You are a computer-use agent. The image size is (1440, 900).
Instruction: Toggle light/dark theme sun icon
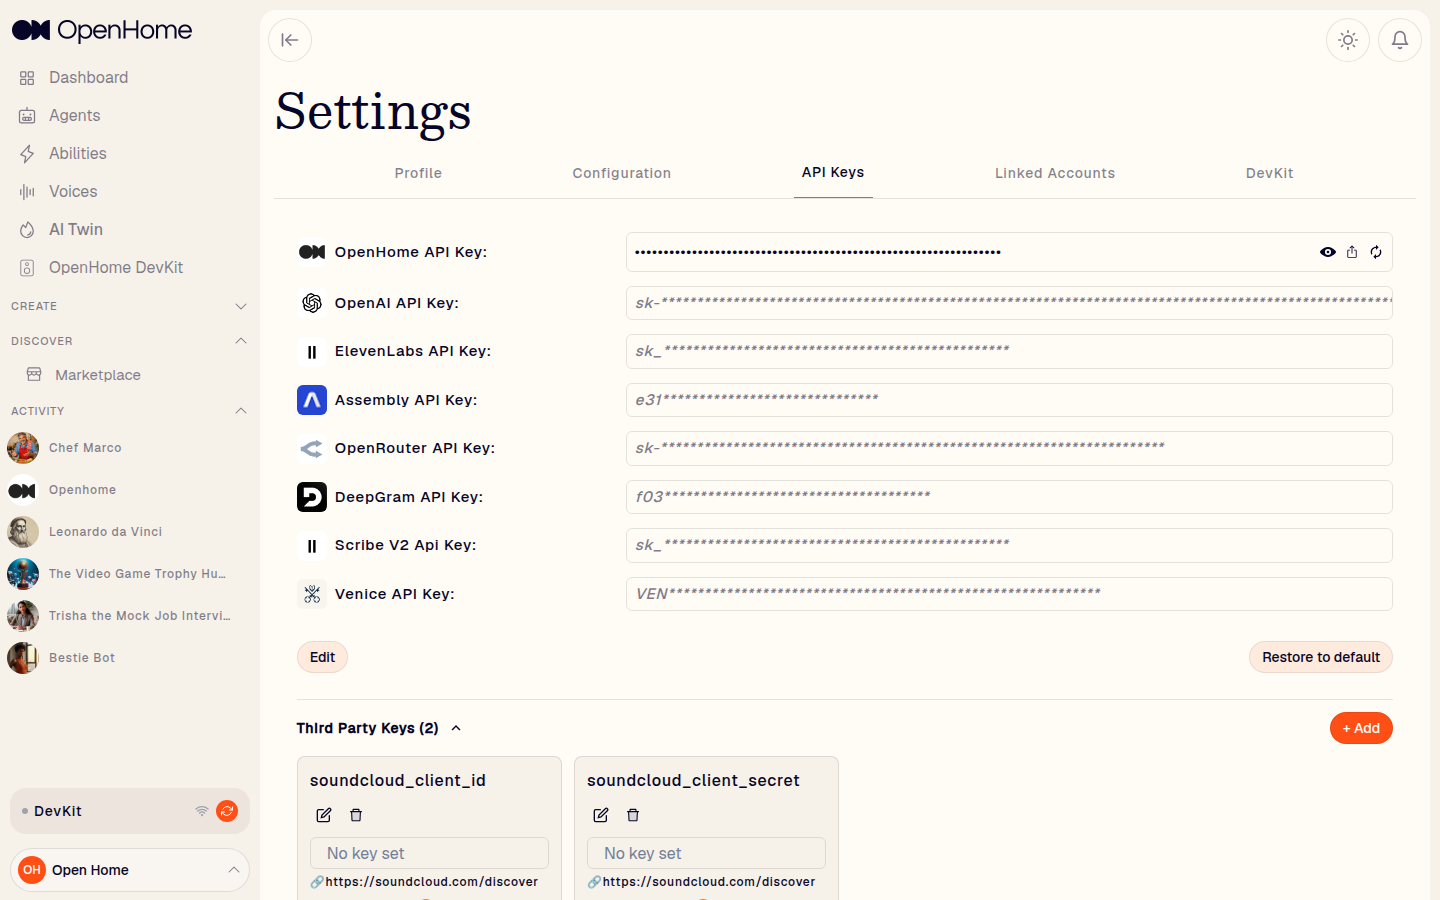point(1348,40)
